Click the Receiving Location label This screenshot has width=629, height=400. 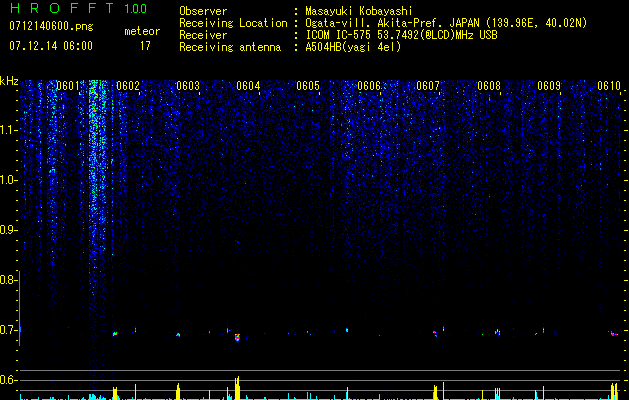pos(233,23)
